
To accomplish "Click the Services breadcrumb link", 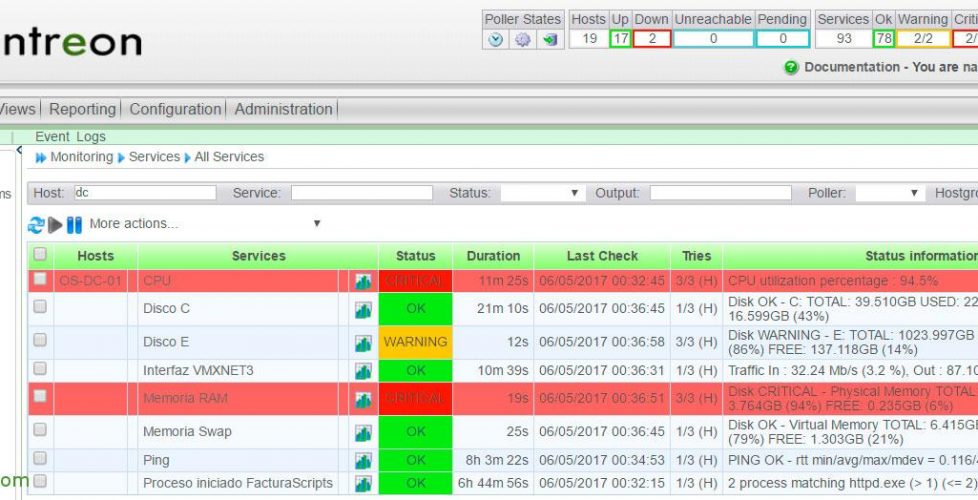I will tap(154, 157).
